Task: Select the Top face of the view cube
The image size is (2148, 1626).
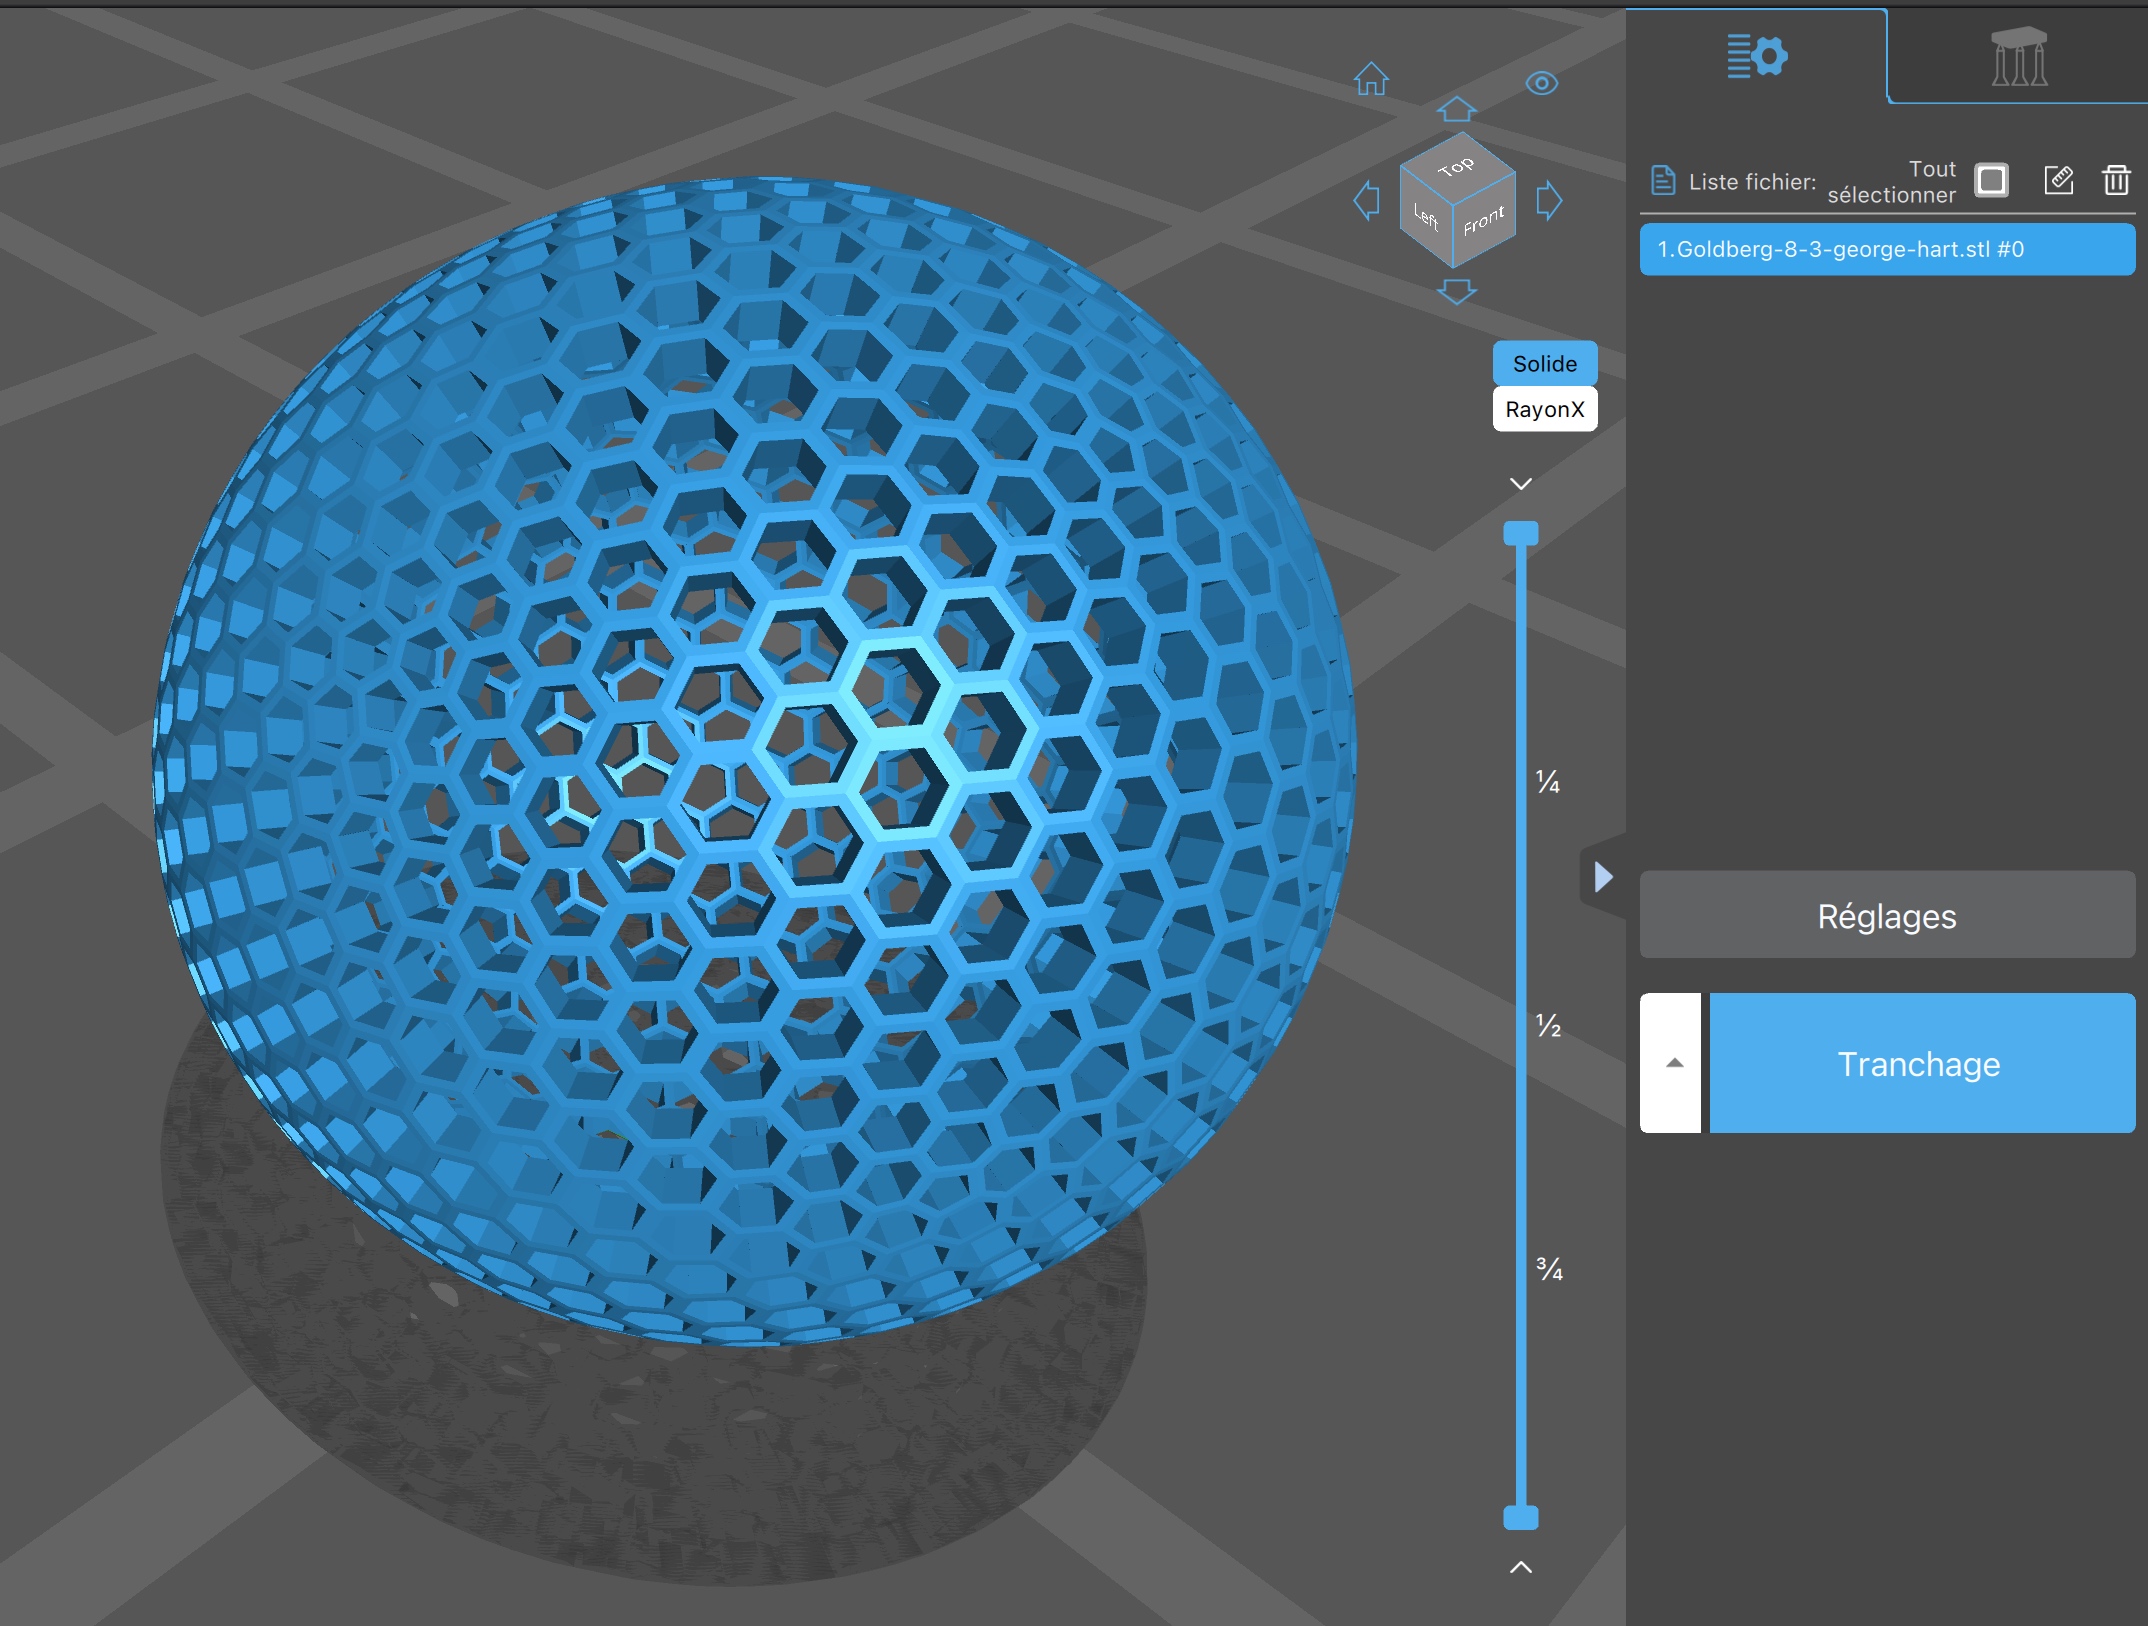Action: coord(1457,165)
